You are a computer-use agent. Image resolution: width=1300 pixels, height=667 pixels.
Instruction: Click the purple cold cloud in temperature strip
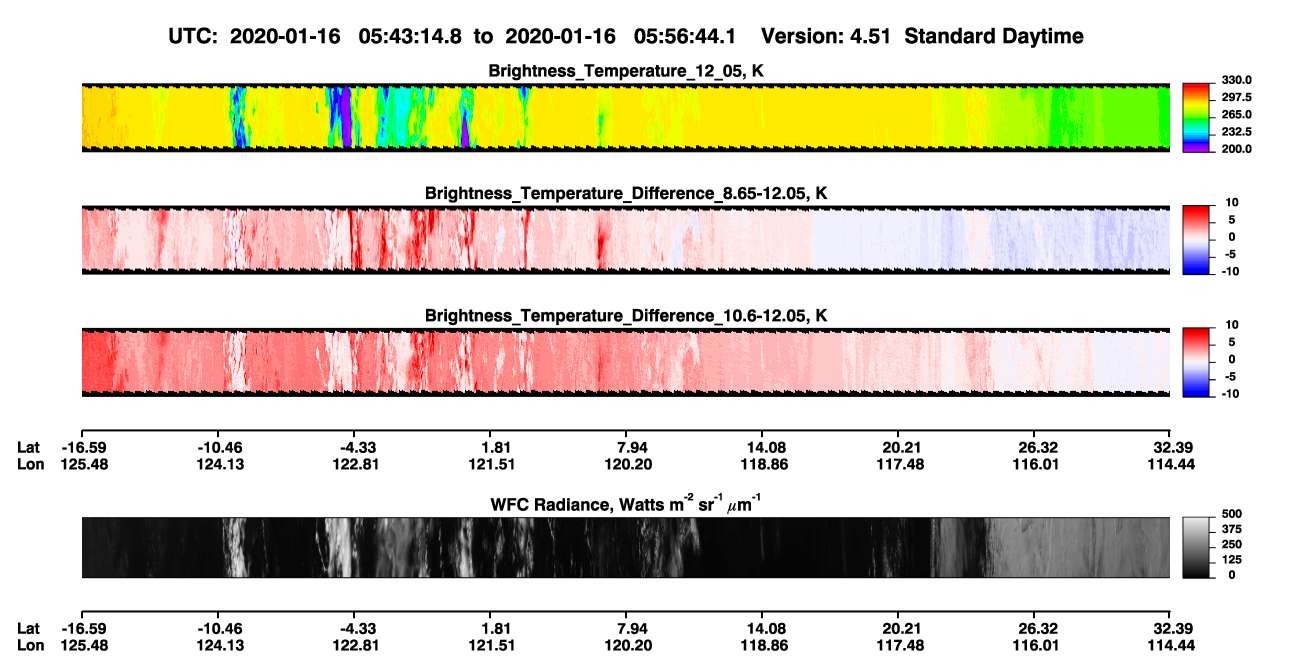click(341, 117)
